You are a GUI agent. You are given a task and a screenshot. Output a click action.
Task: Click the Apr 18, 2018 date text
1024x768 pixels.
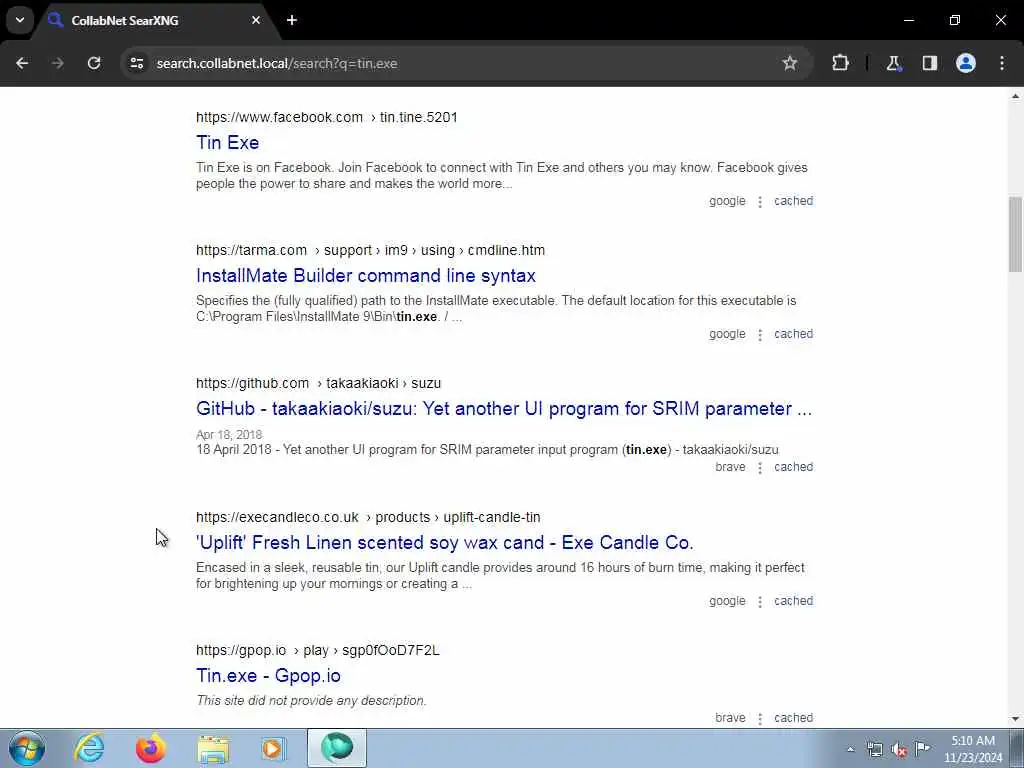click(x=229, y=435)
